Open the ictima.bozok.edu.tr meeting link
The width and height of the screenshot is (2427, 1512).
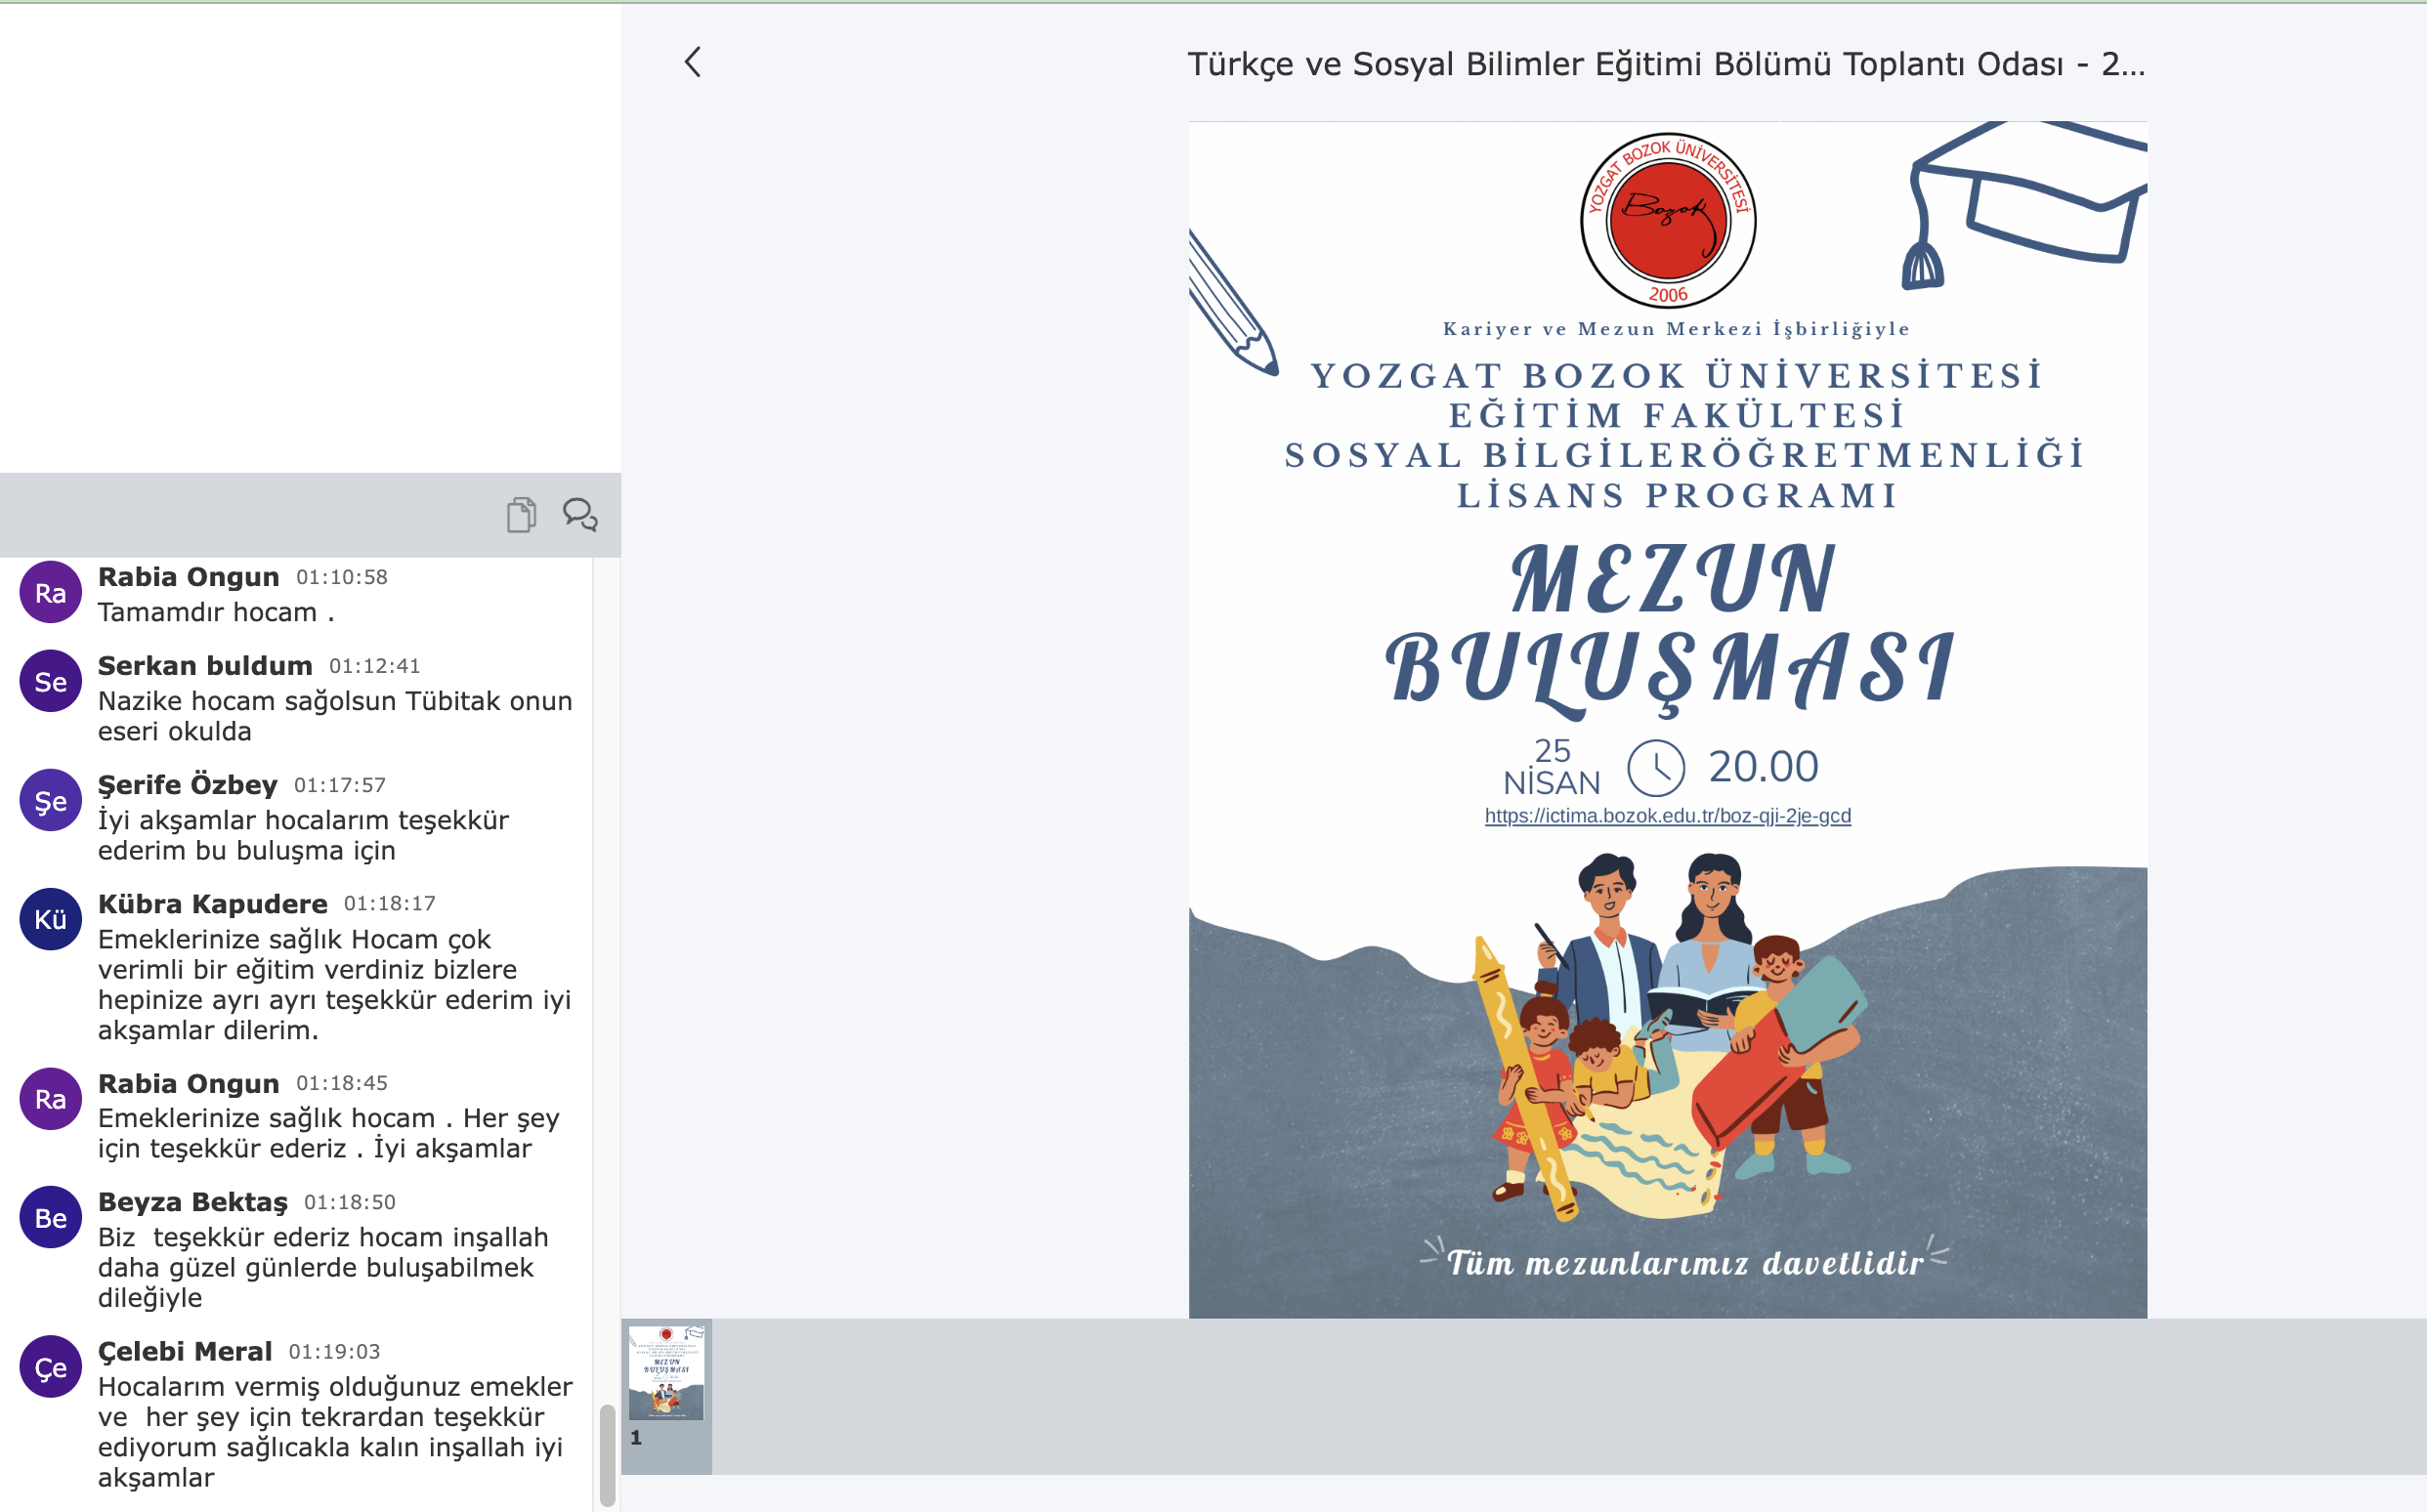point(1667,816)
